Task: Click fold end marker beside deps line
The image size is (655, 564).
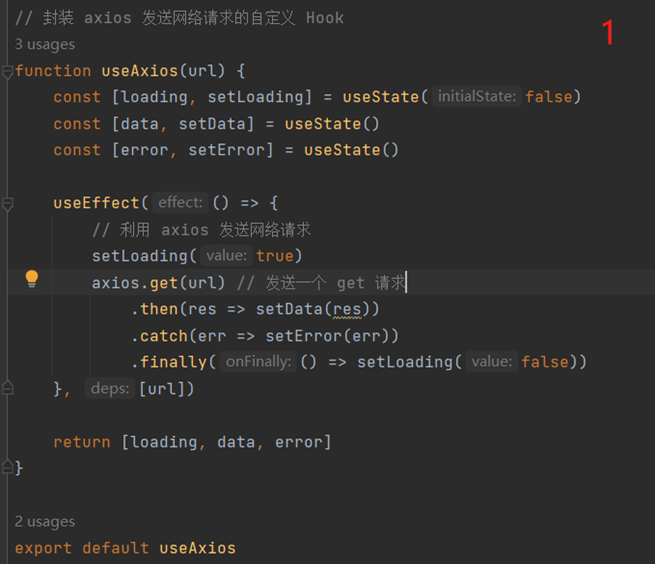Action: [x=8, y=388]
